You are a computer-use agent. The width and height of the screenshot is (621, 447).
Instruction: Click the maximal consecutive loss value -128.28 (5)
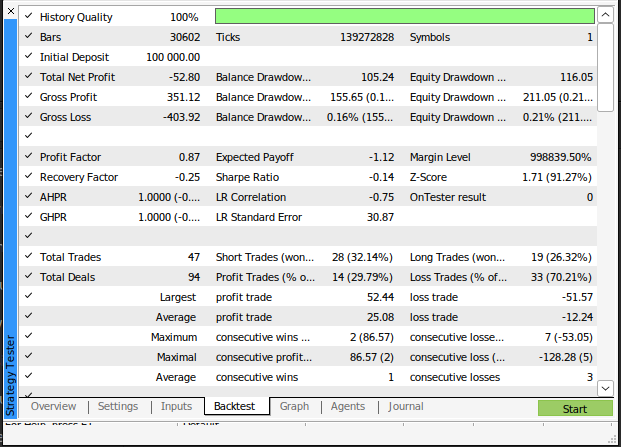566,357
